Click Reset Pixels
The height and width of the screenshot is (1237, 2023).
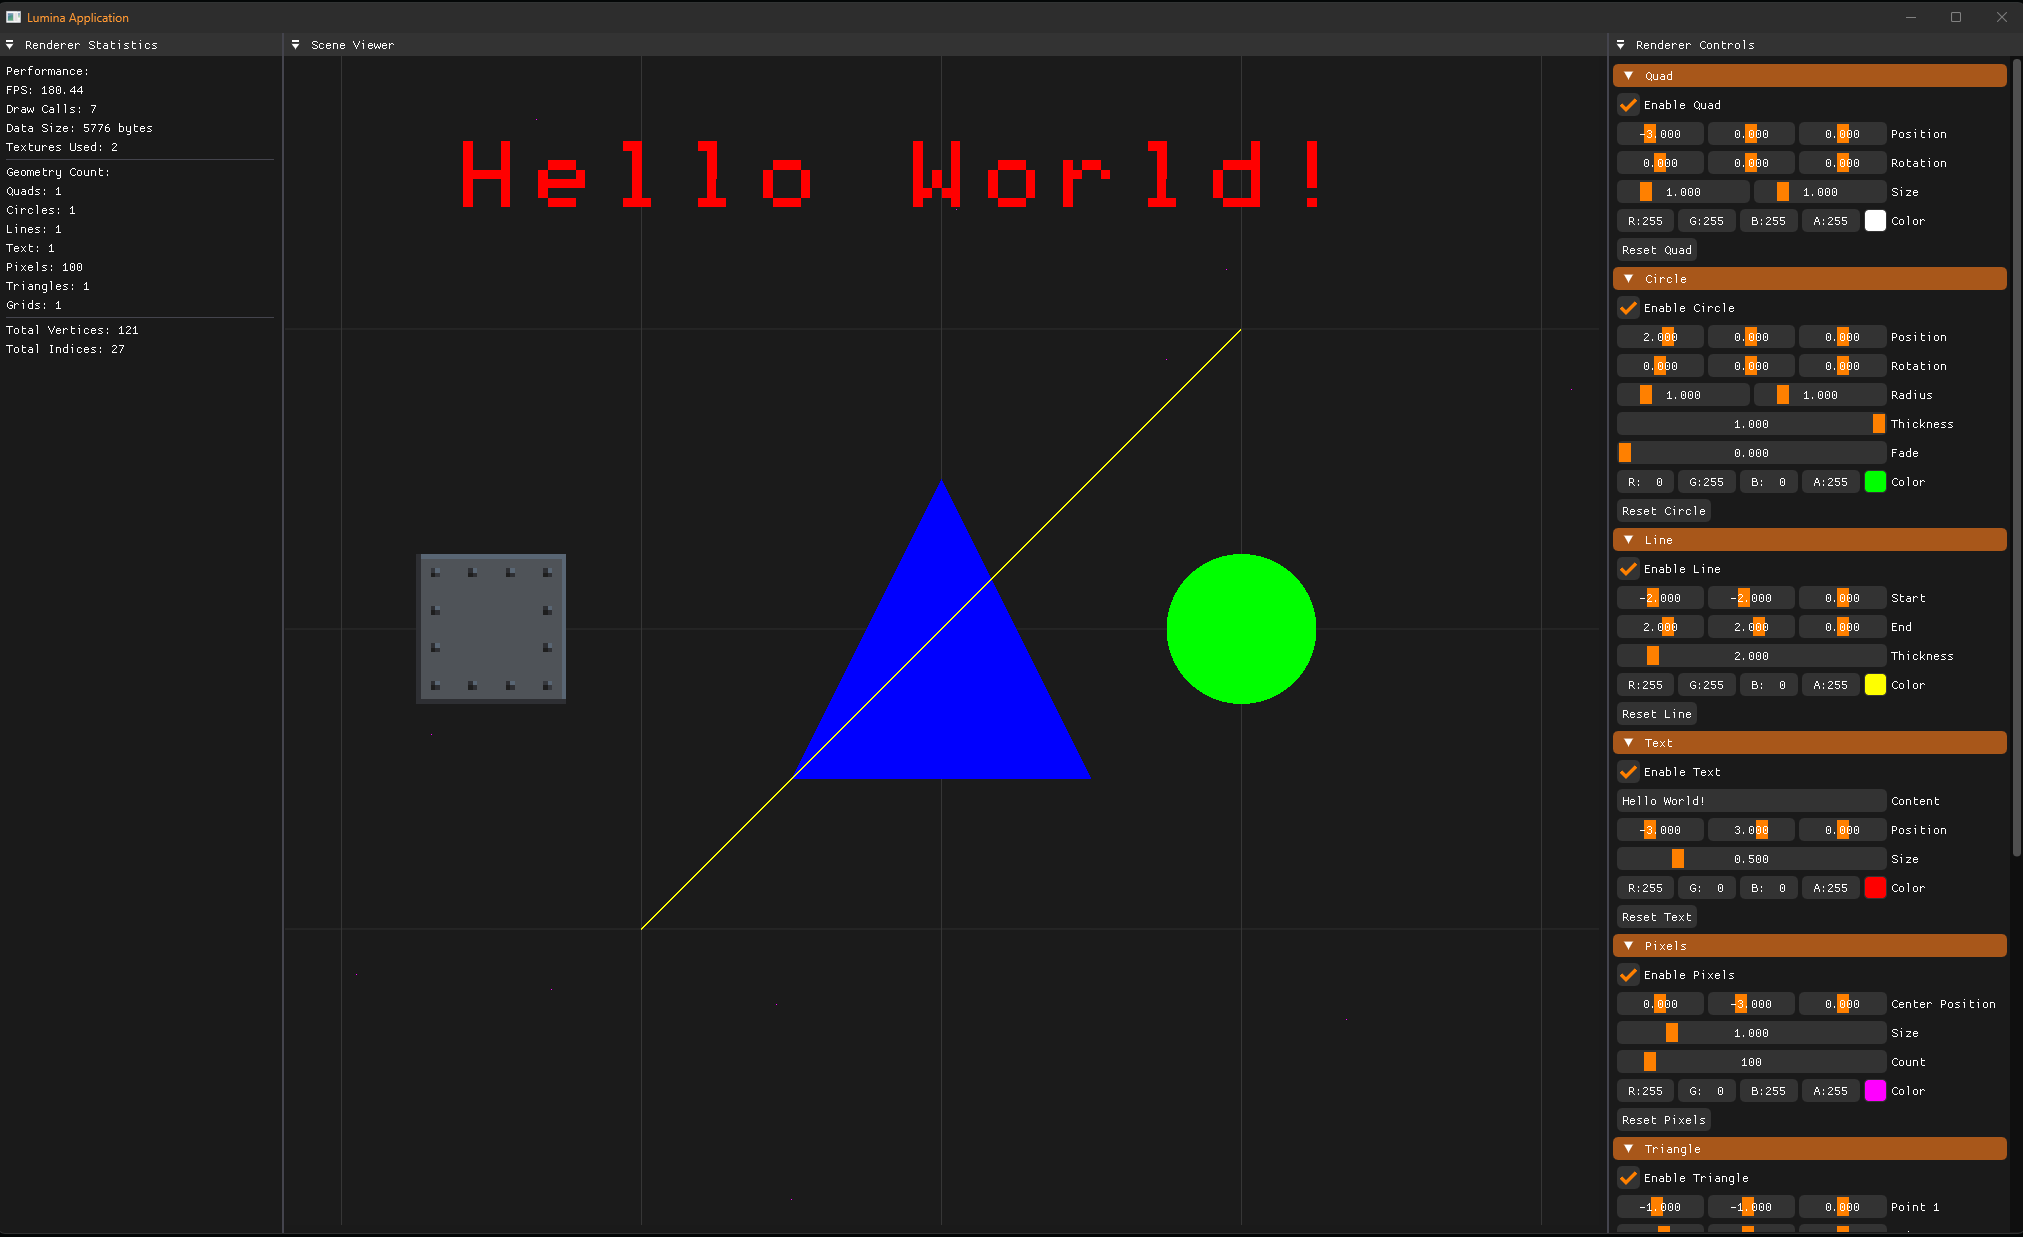coord(1663,1119)
